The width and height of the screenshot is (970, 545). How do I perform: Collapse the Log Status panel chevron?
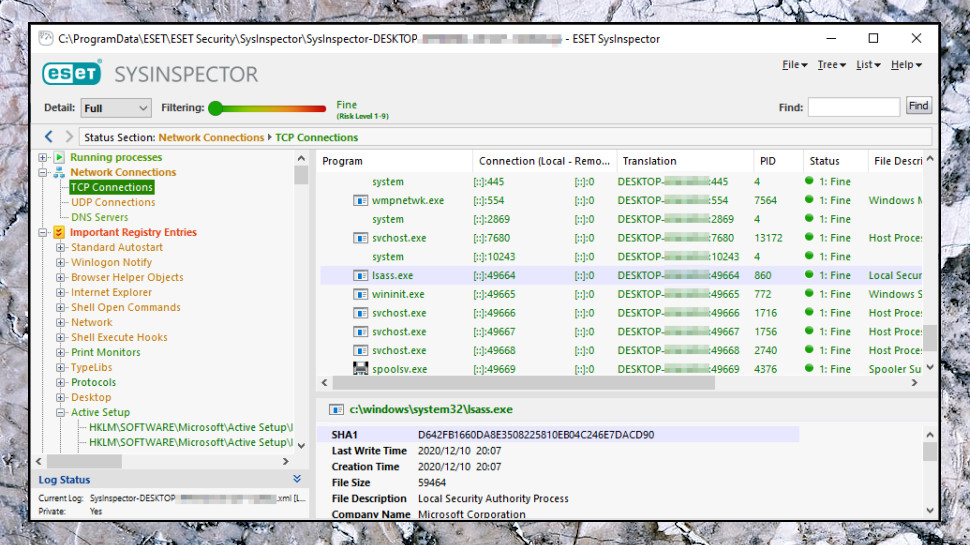tap(297, 479)
